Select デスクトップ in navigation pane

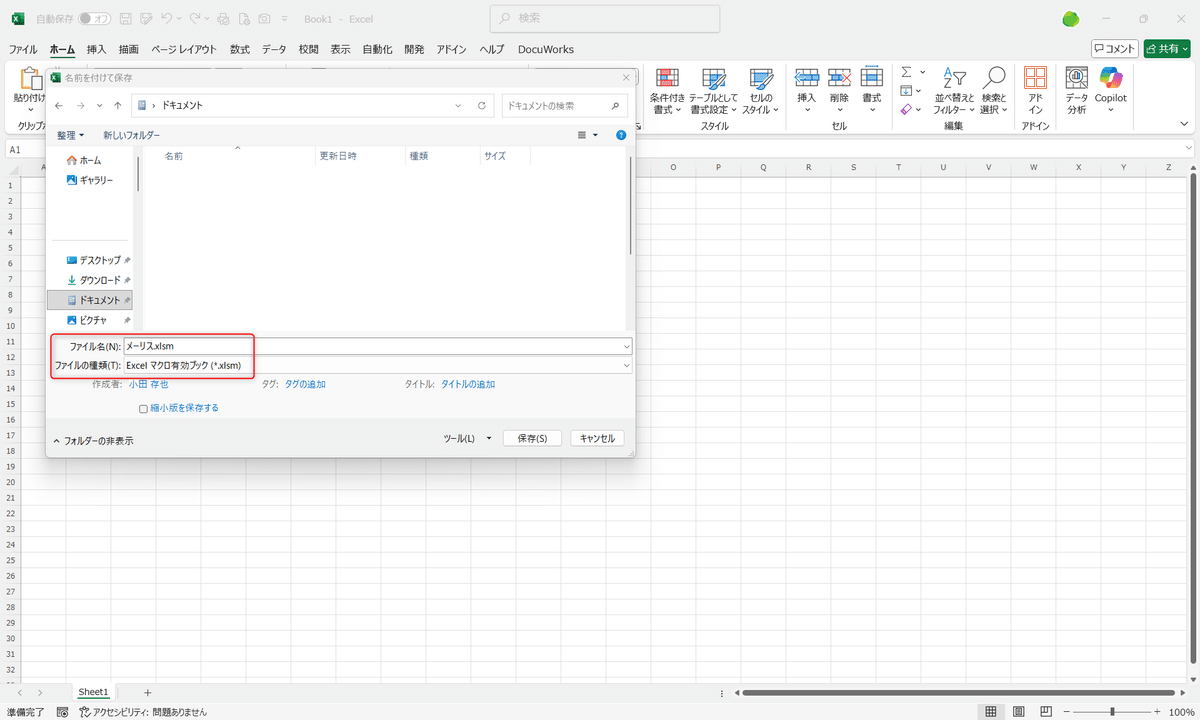[x=99, y=260]
